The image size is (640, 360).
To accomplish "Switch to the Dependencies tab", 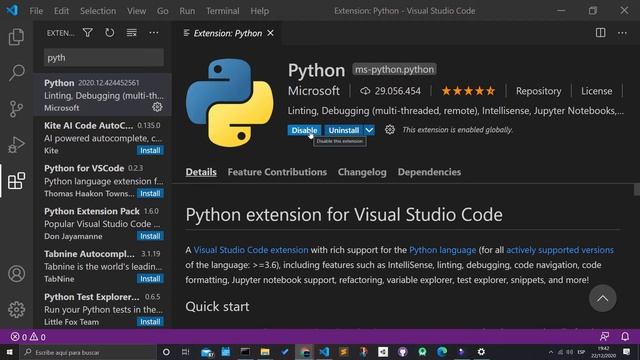I will 429,172.
